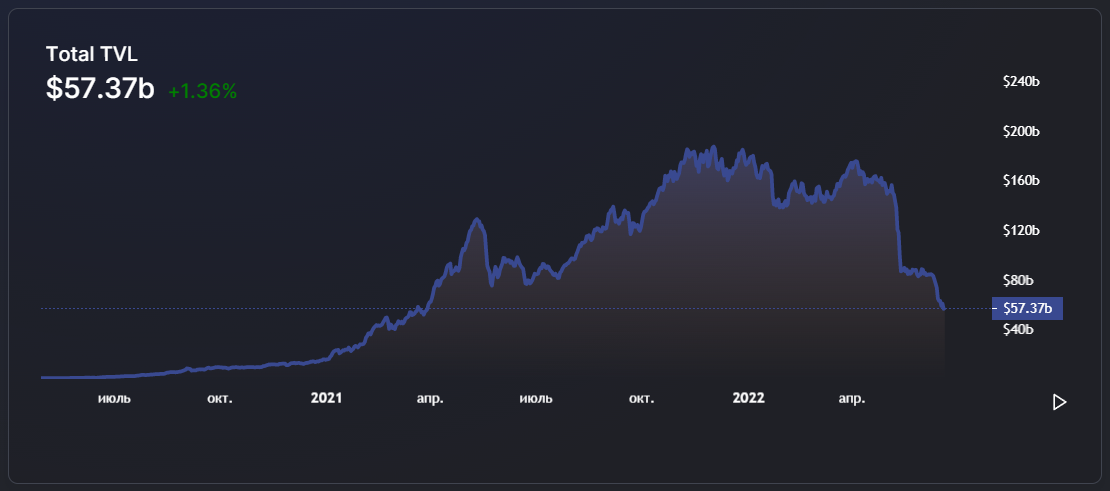This screenshot has width=1110, height=491.
Task: Click the $40b axis label
Action: click(x=1018, y=330)
